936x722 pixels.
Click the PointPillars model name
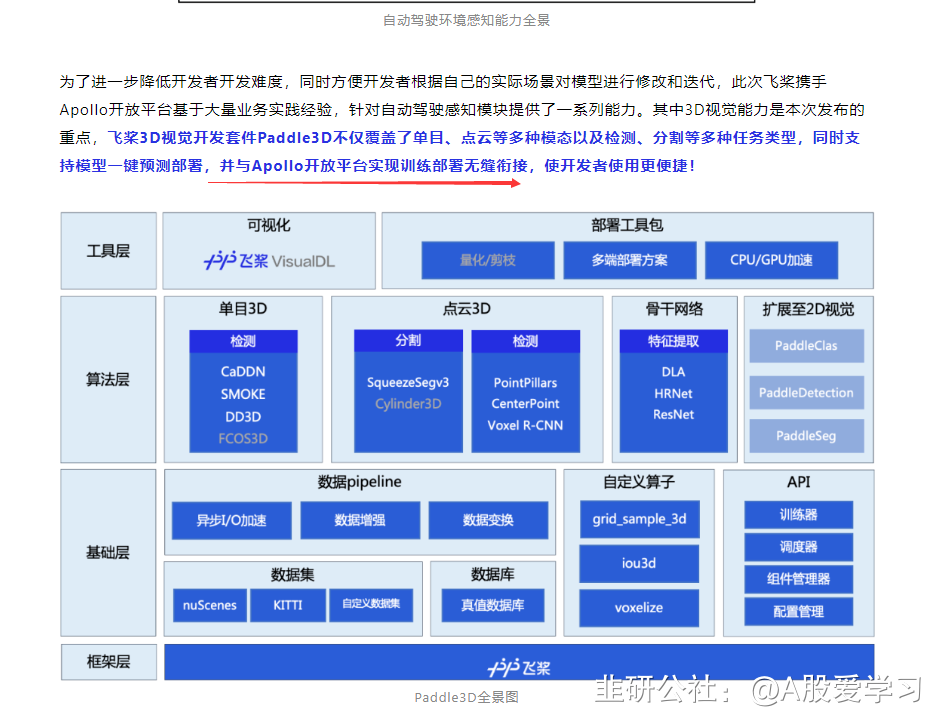coord(525,383)
